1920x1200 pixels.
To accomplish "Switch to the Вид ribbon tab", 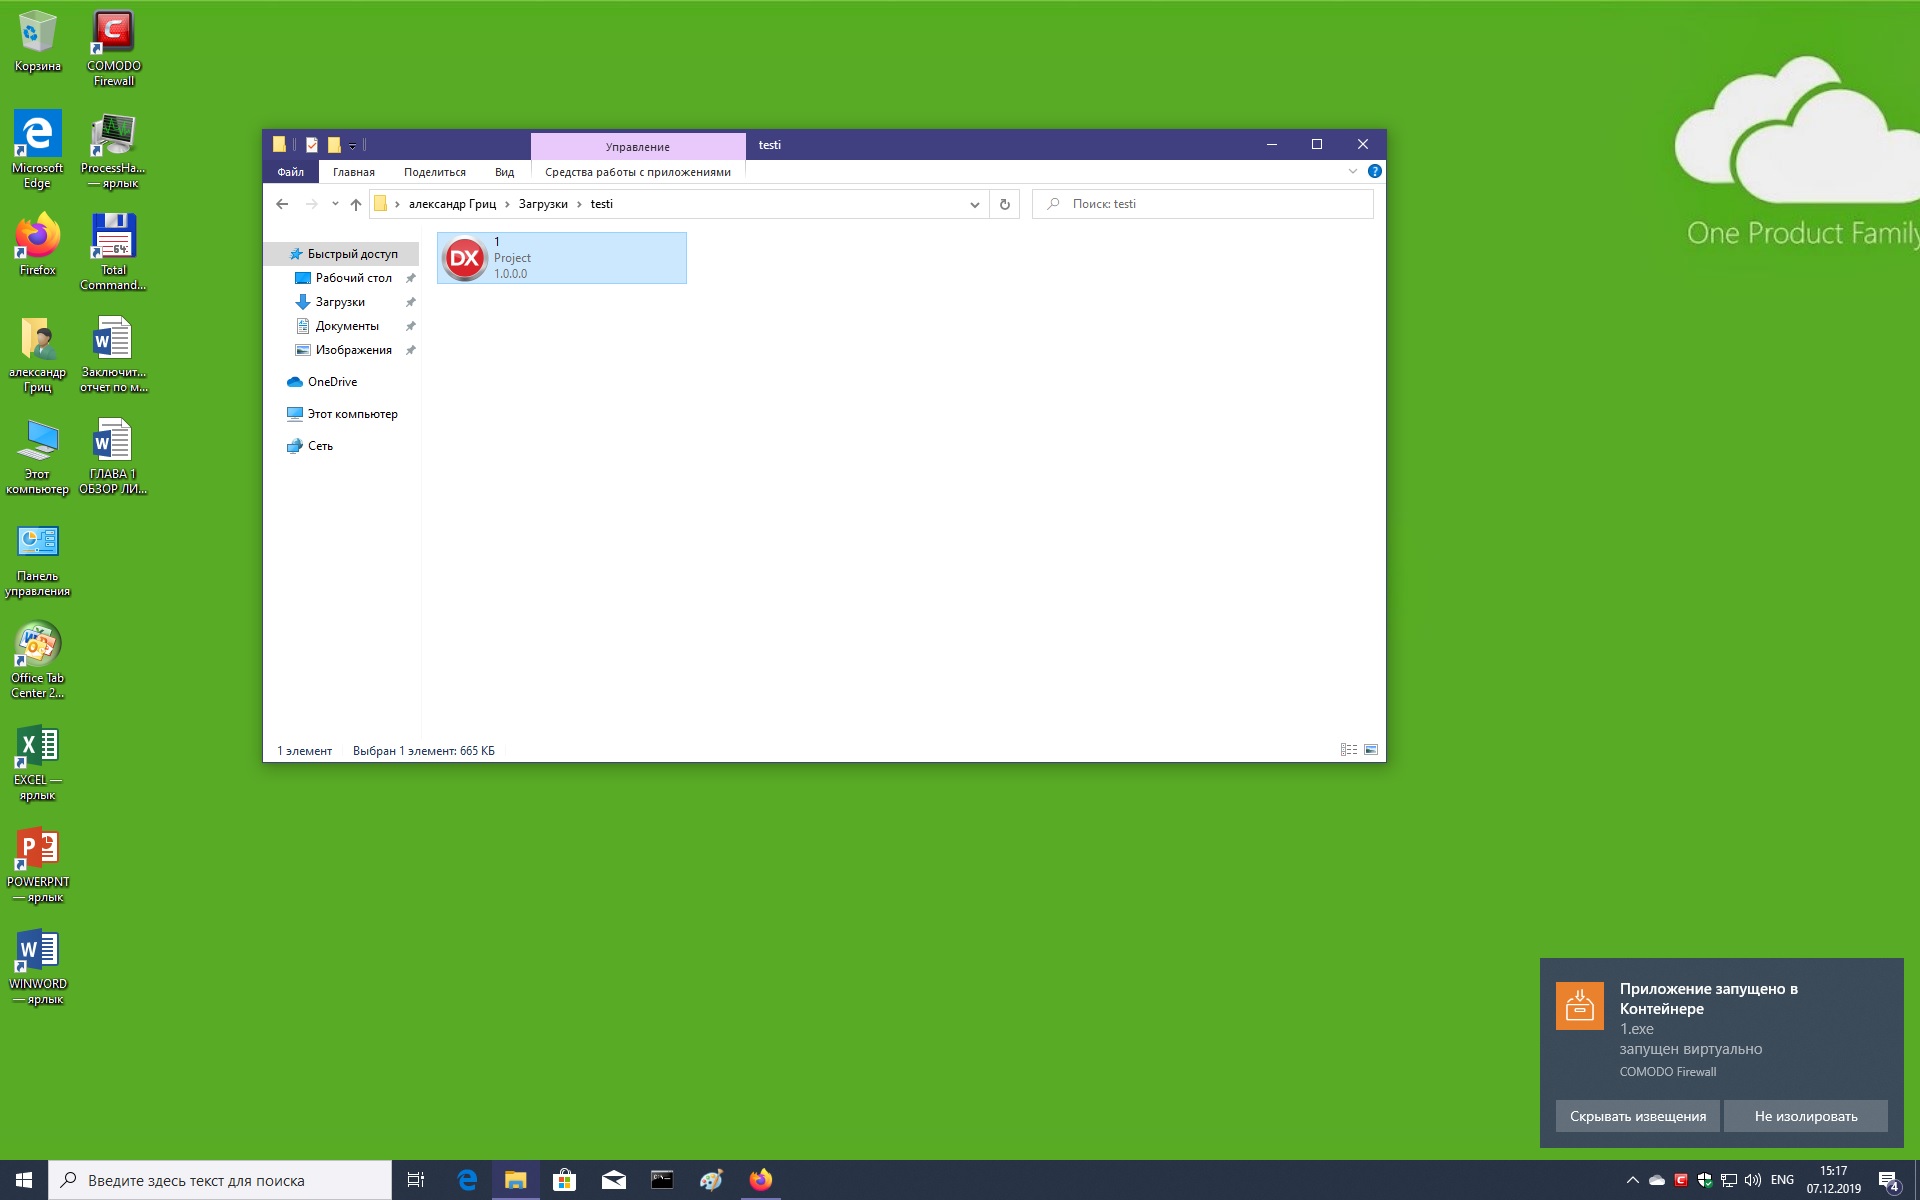I will coord(504,172).
